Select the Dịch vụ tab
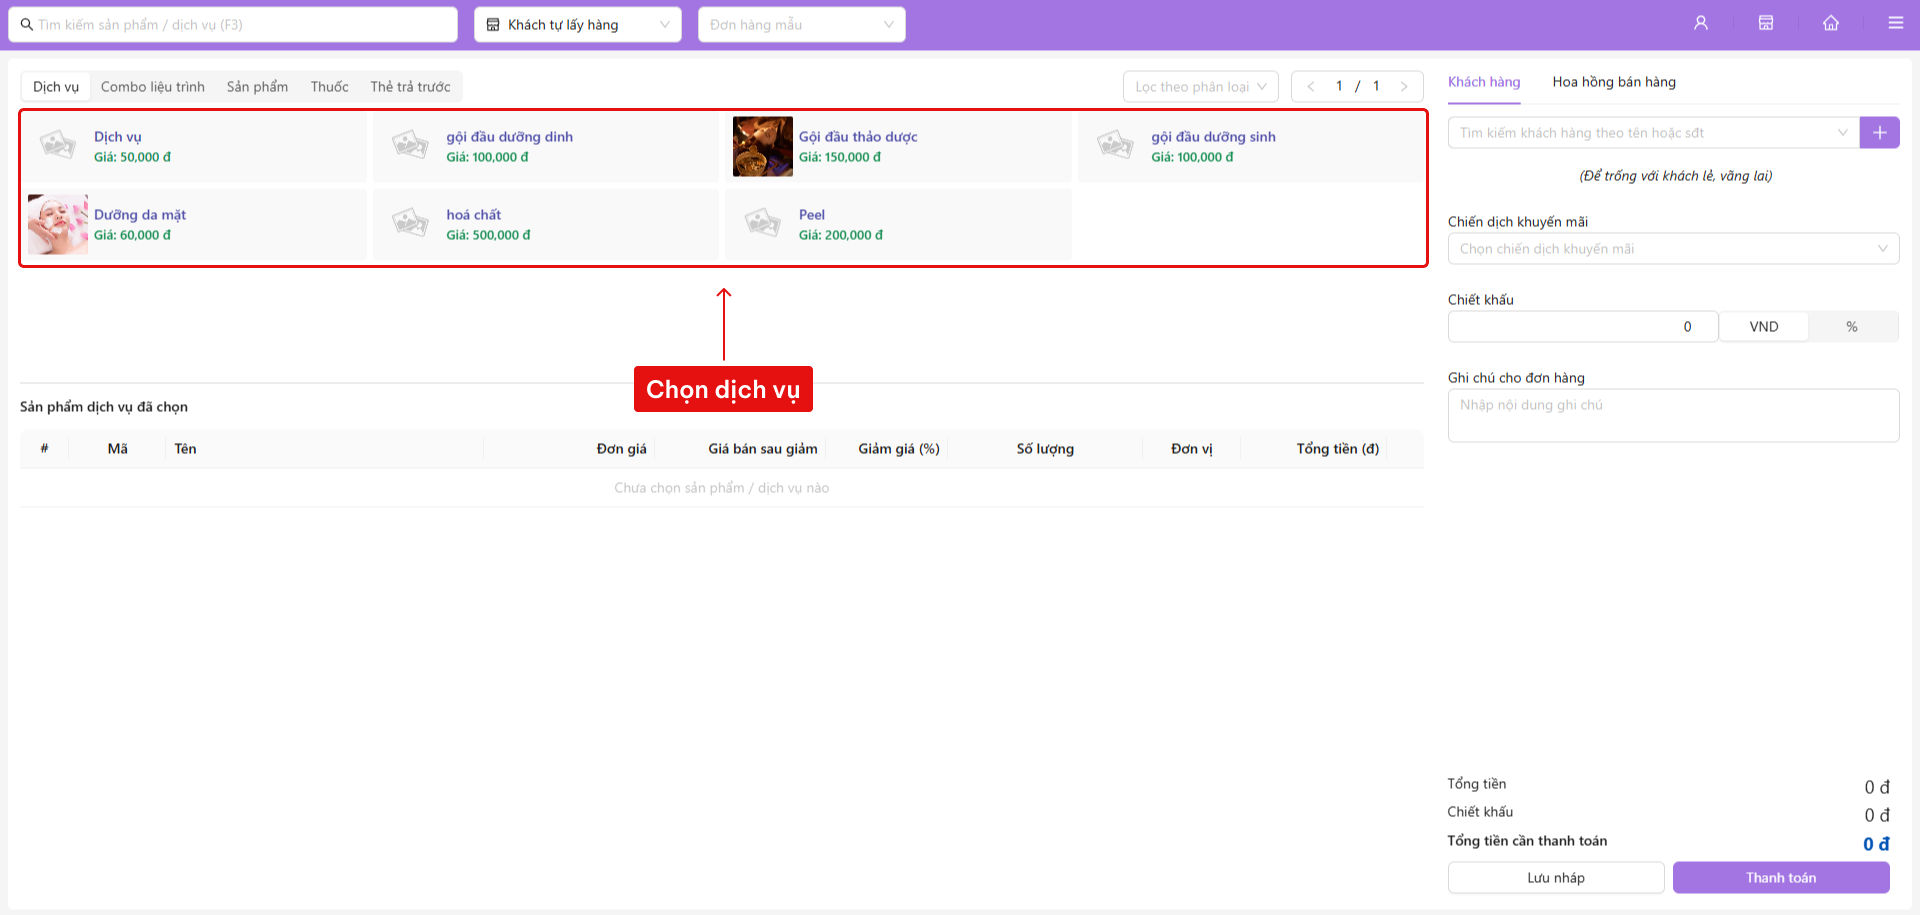 56,86
